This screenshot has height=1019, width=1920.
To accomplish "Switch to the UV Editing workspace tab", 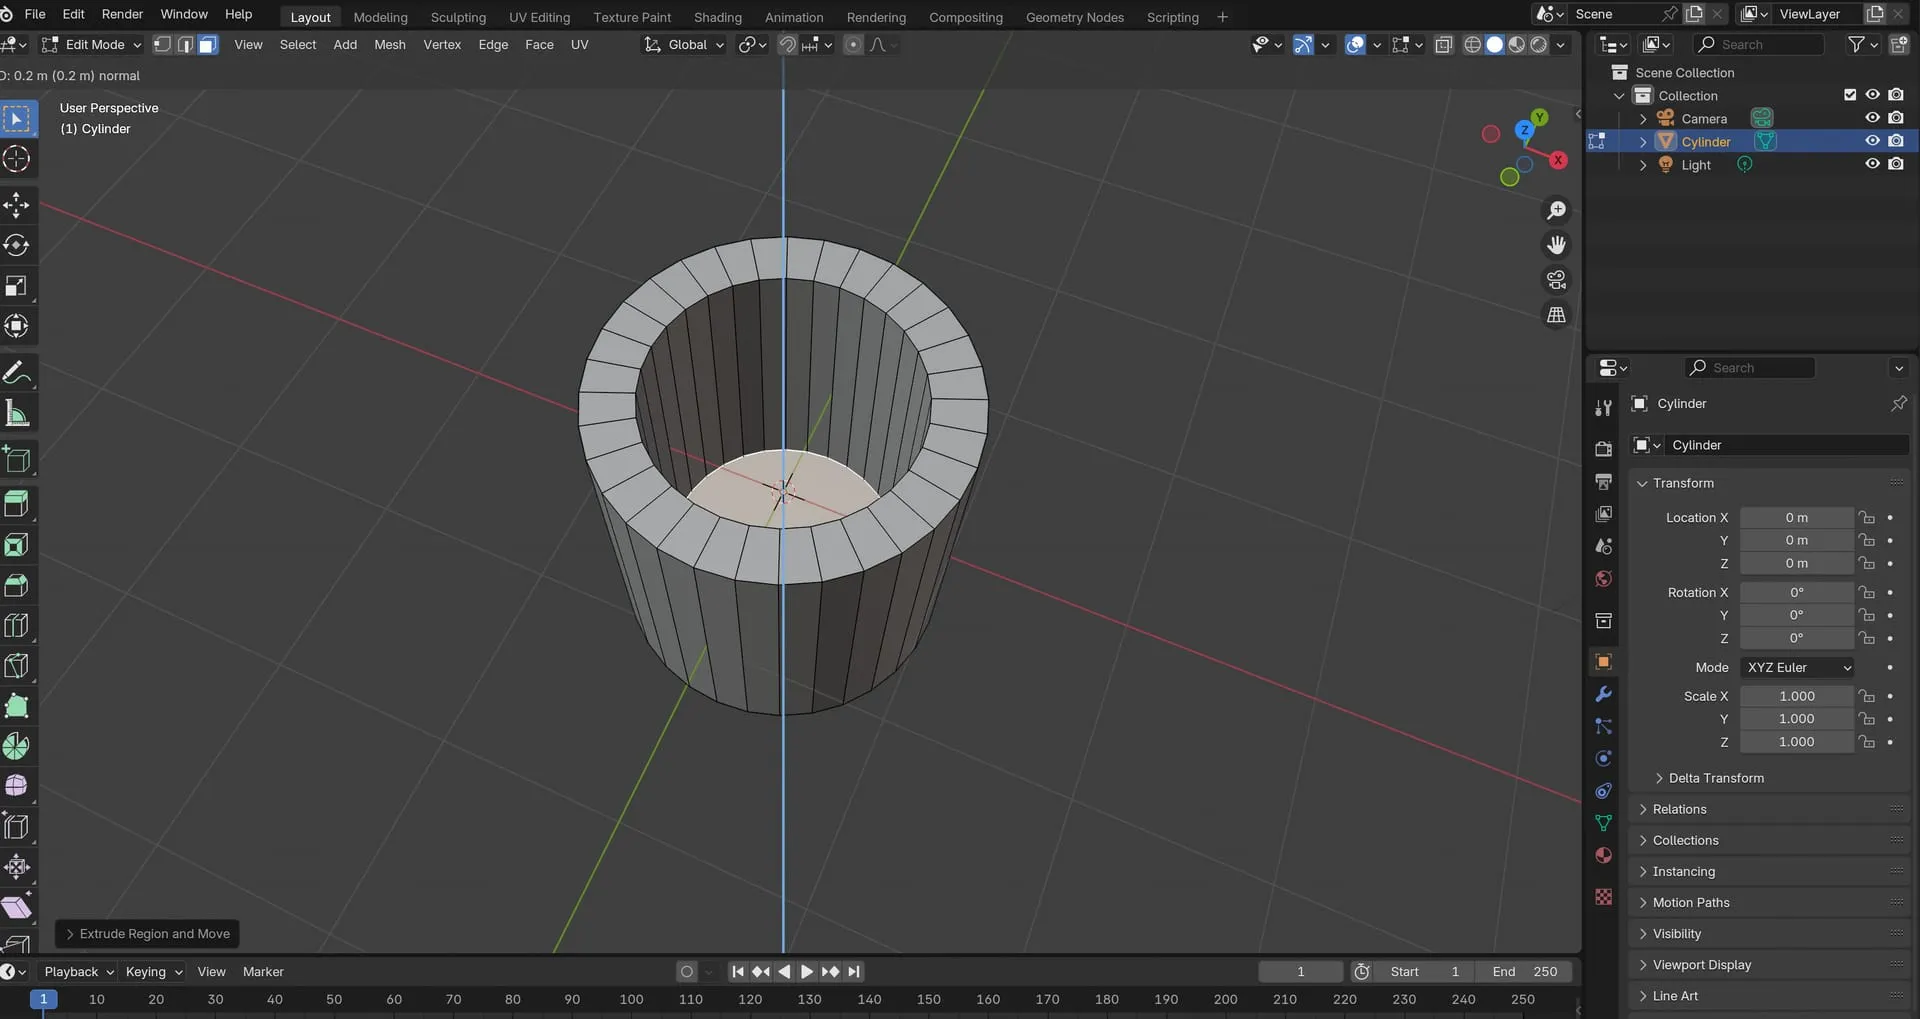I will coord(539,17).
